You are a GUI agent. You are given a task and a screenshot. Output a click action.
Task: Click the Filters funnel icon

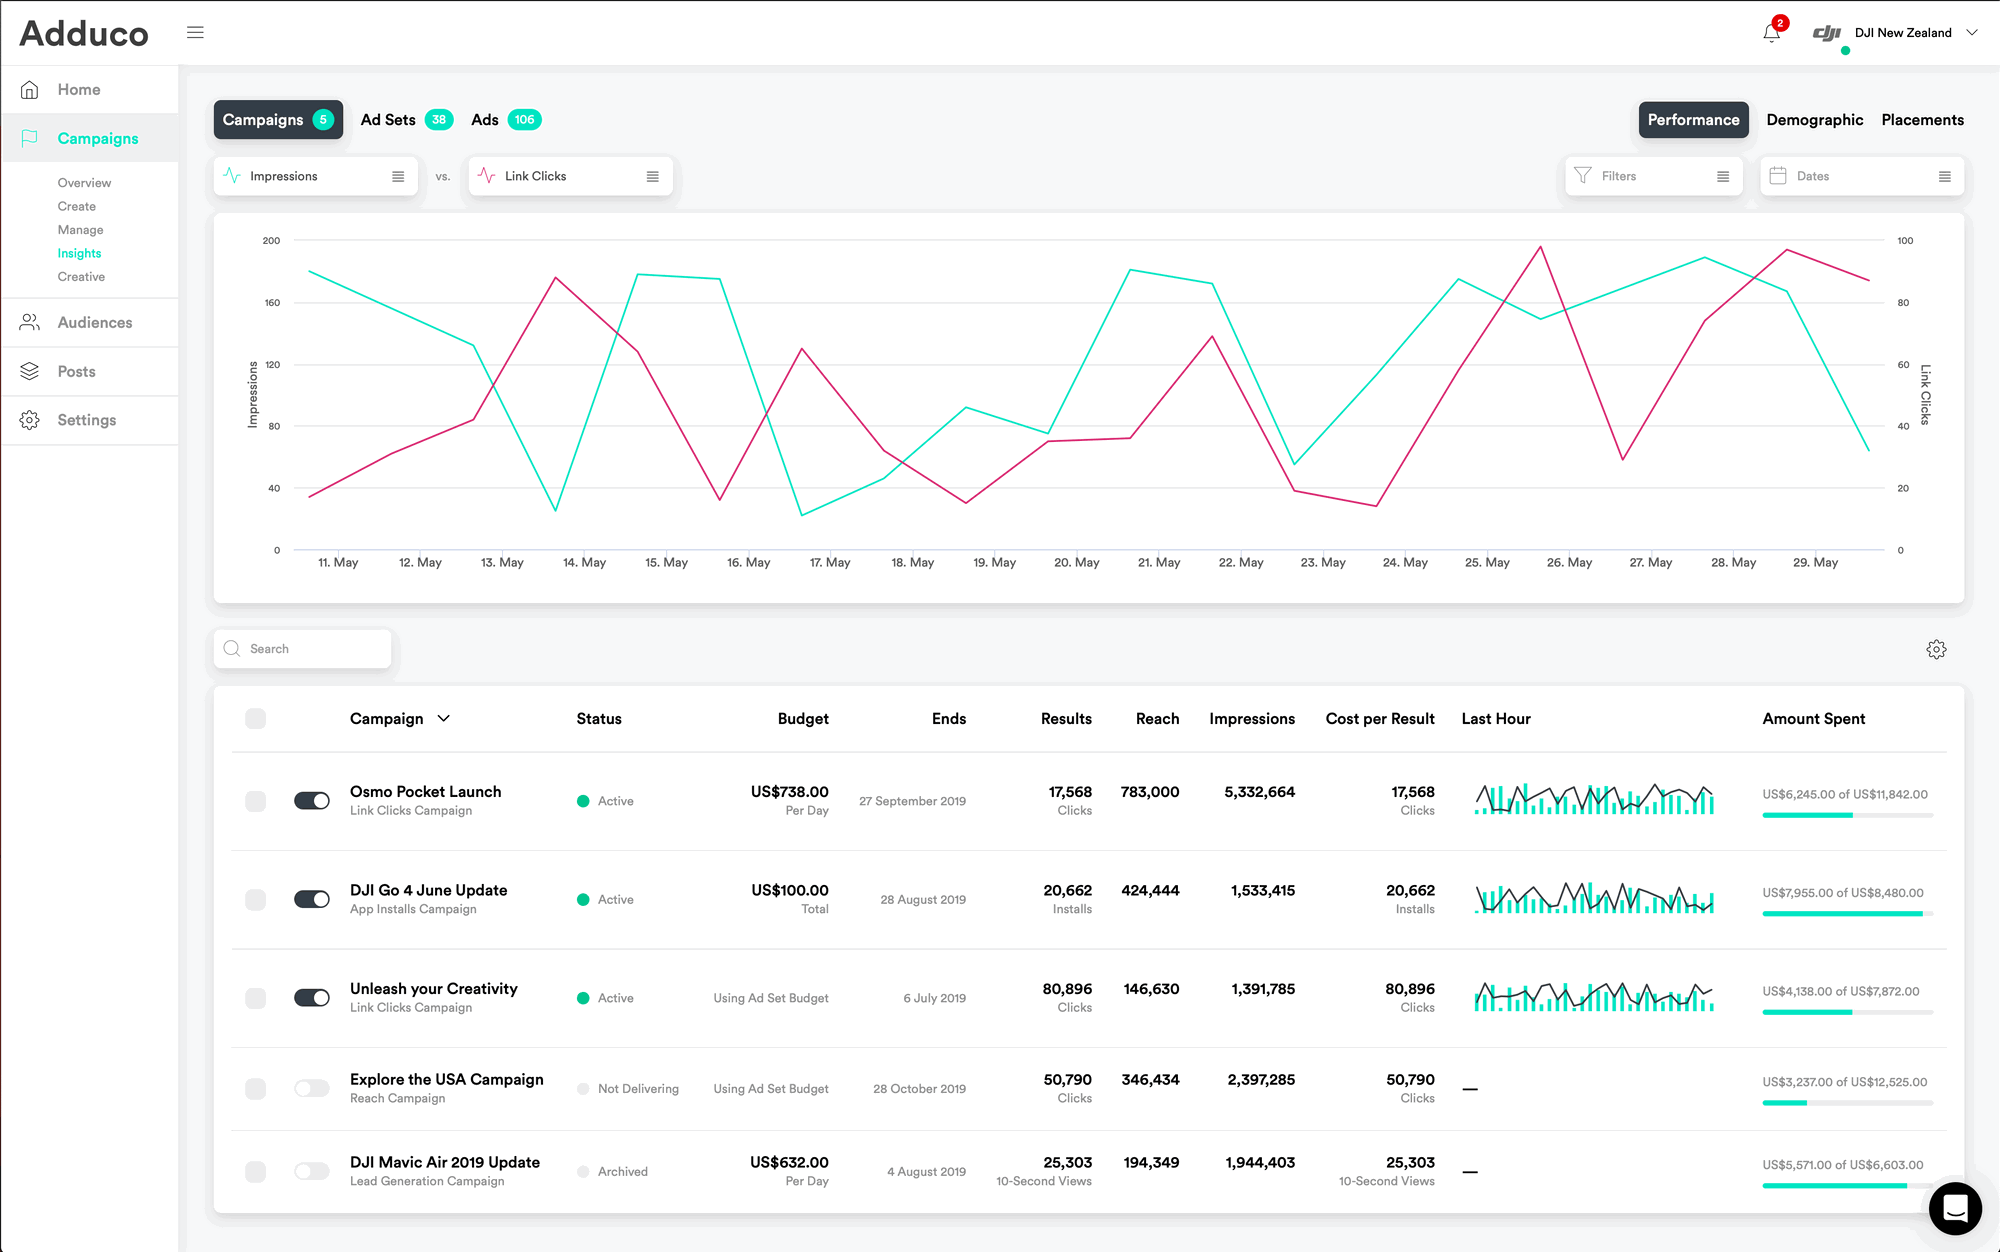pyautogui.click(x=1583, y=176)
